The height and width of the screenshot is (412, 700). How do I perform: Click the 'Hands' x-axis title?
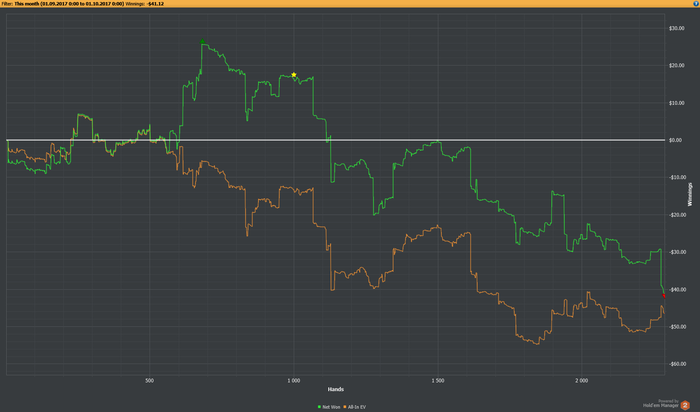point(336,389)
